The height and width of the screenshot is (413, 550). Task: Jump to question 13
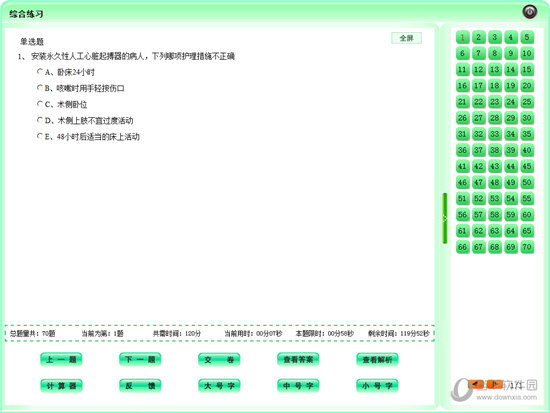tap(495, 69)
